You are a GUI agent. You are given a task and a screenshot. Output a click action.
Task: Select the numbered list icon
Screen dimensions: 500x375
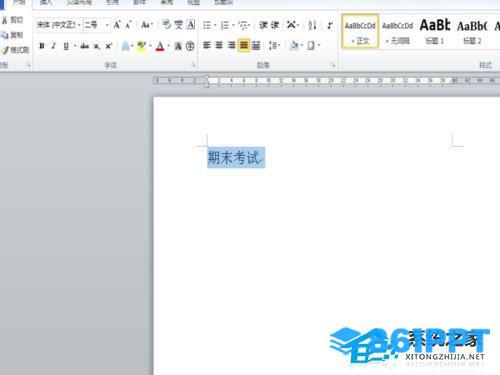[x=225, y=25]
